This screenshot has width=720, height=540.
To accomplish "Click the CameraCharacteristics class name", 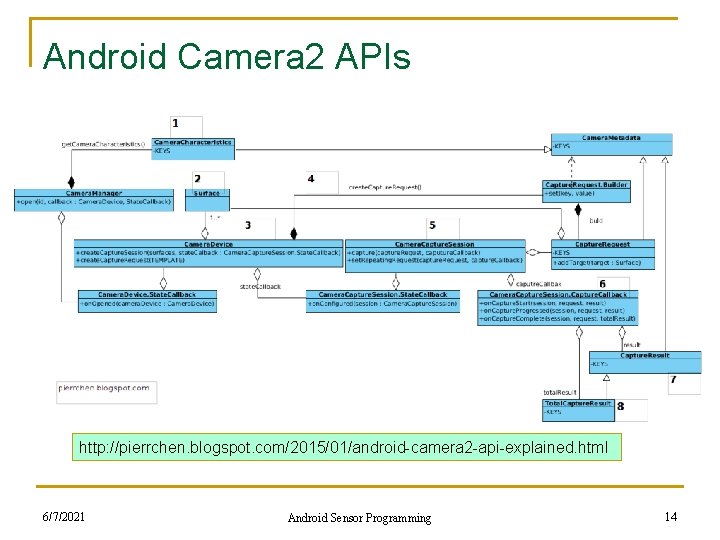I will pos(193,142).
